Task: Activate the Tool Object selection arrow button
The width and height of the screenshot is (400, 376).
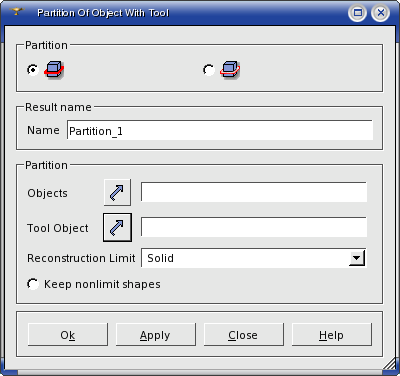Action: point(117,227)
